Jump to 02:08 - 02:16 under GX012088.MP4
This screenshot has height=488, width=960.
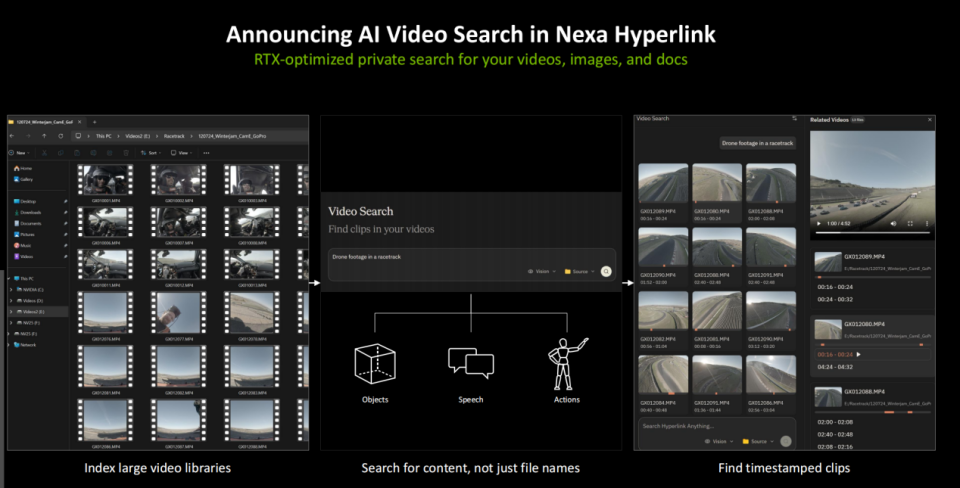pos(835,446)
